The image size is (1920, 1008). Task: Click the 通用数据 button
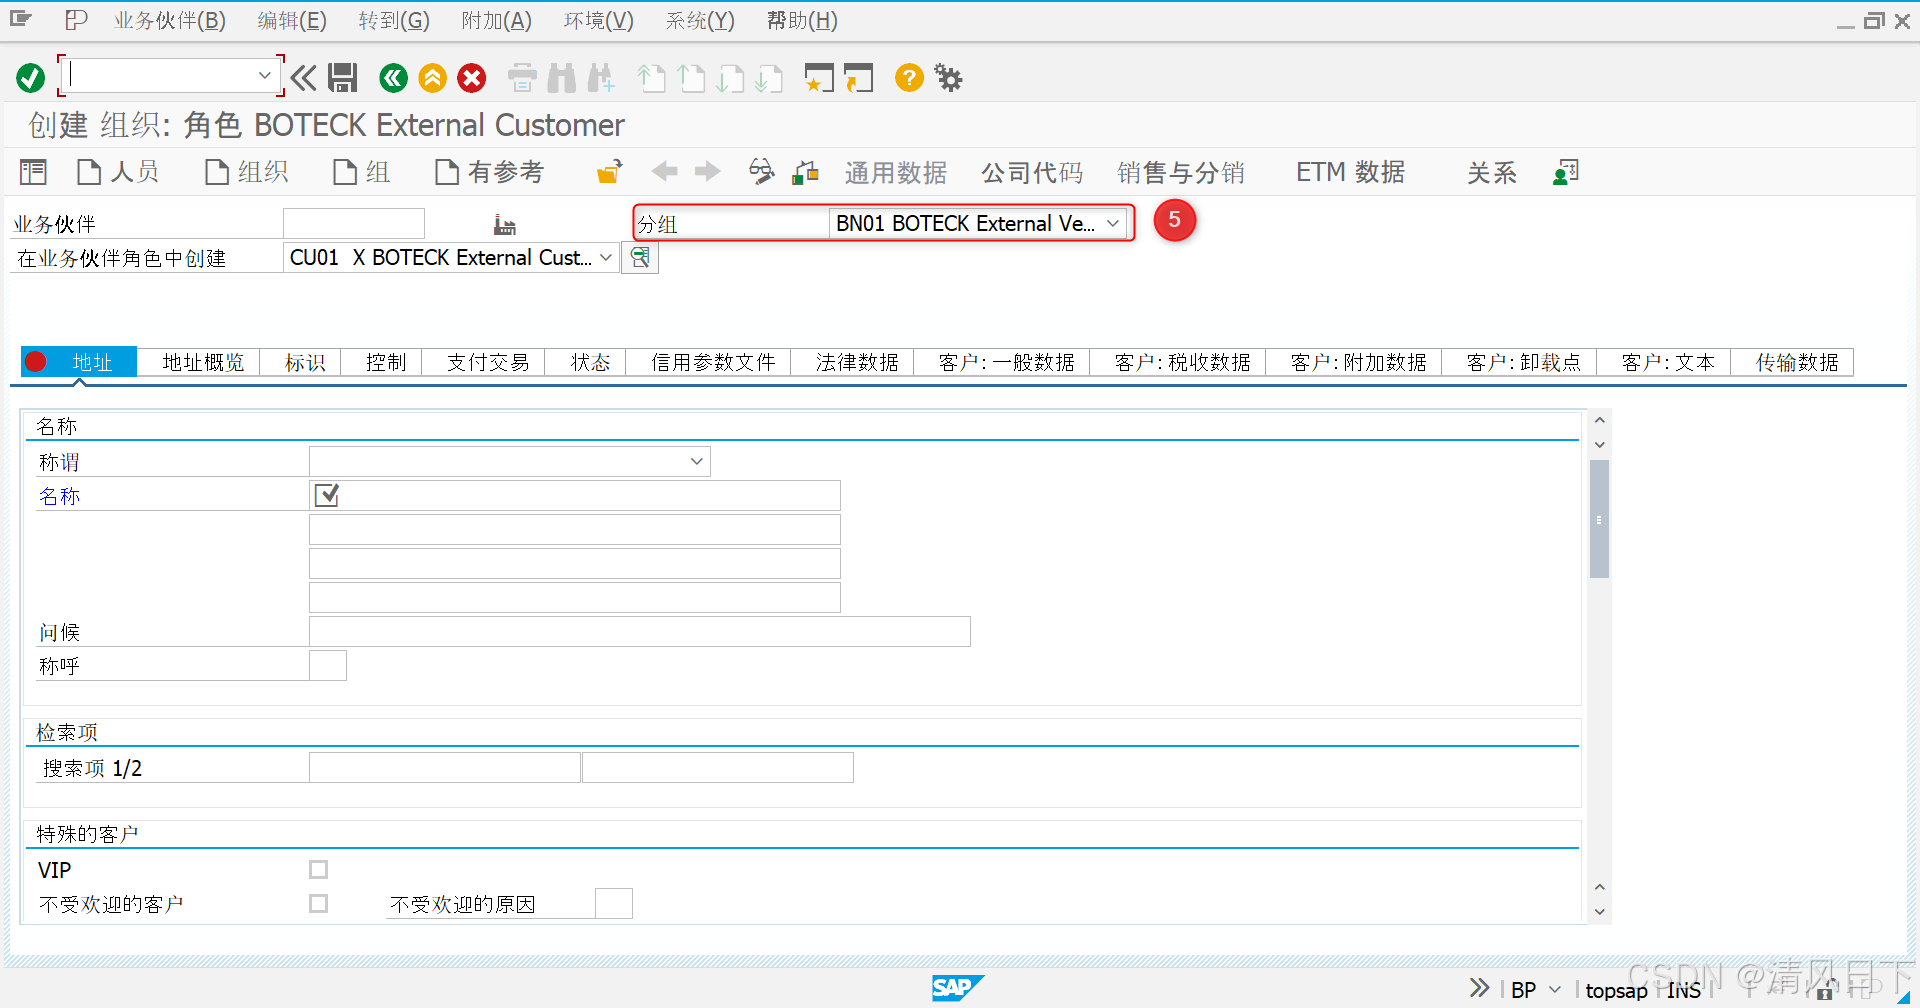point(895,171)
